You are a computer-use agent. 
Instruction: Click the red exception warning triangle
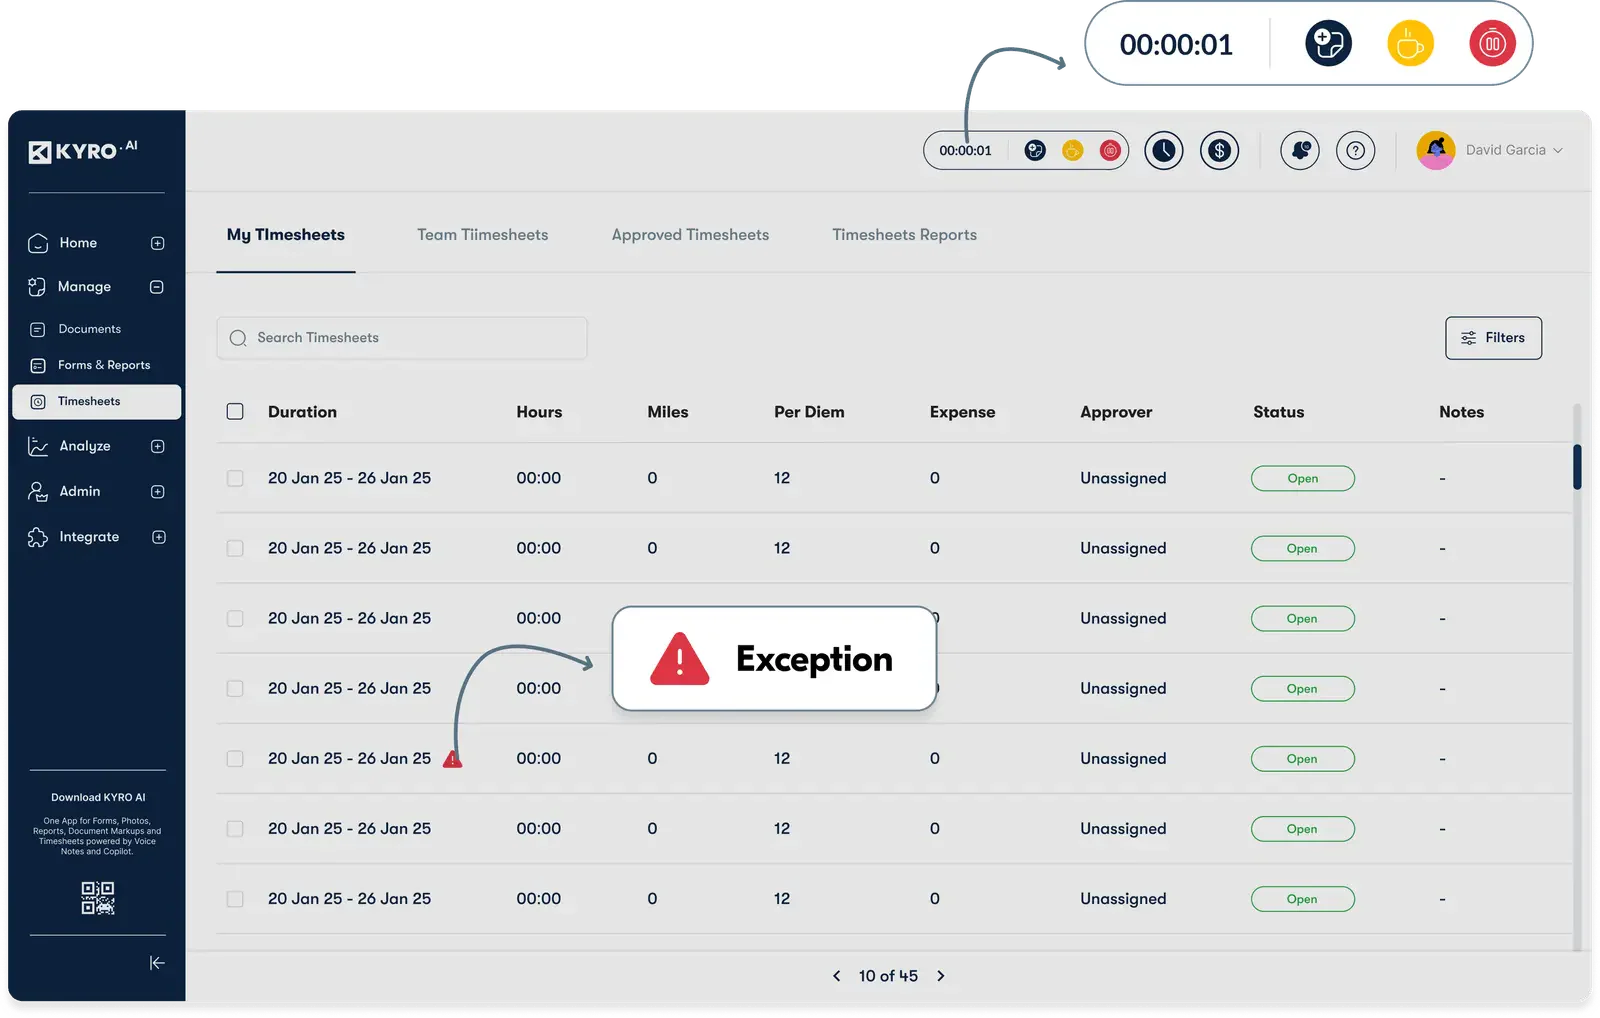pyautogui.click(x=452, y=759)
